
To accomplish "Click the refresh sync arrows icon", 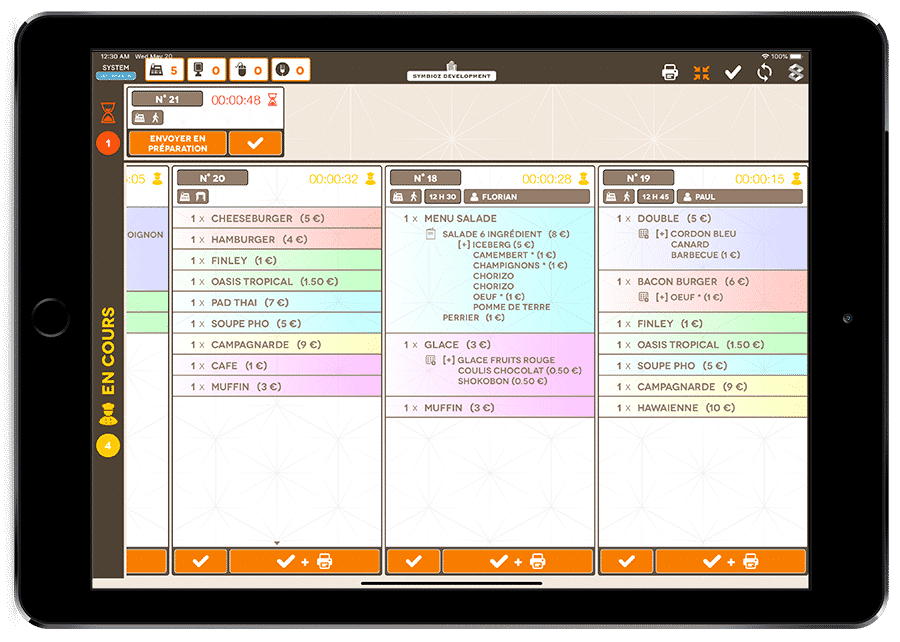I will (764, 72).
